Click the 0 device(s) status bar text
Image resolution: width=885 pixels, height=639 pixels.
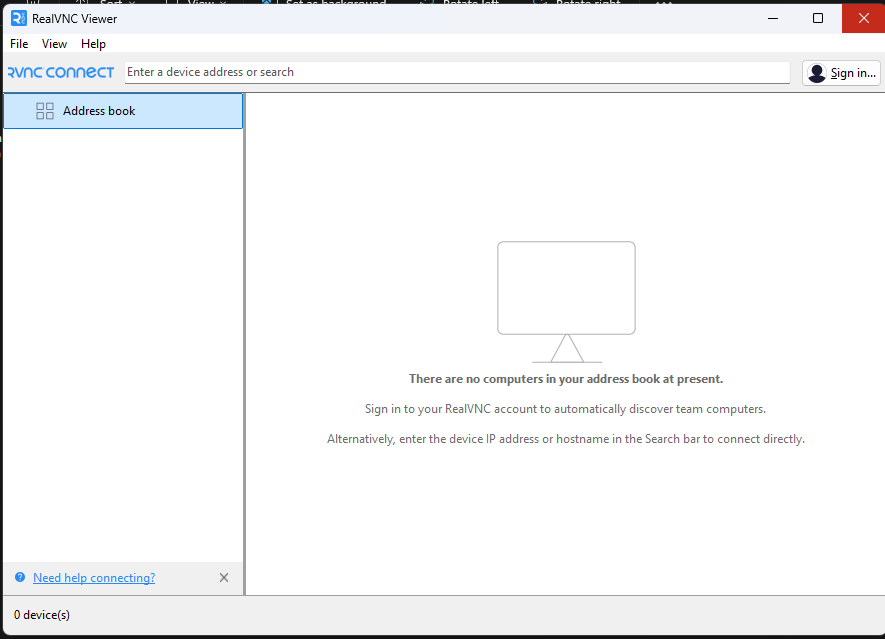(x=41, y=614)
